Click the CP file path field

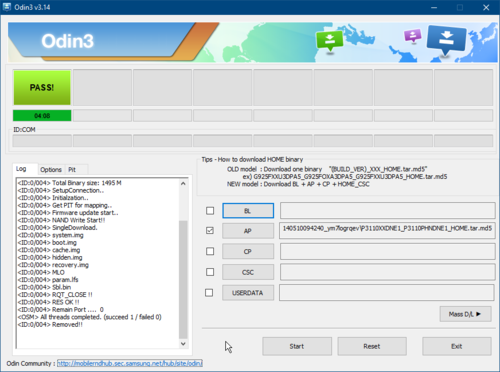pos(387,251)
